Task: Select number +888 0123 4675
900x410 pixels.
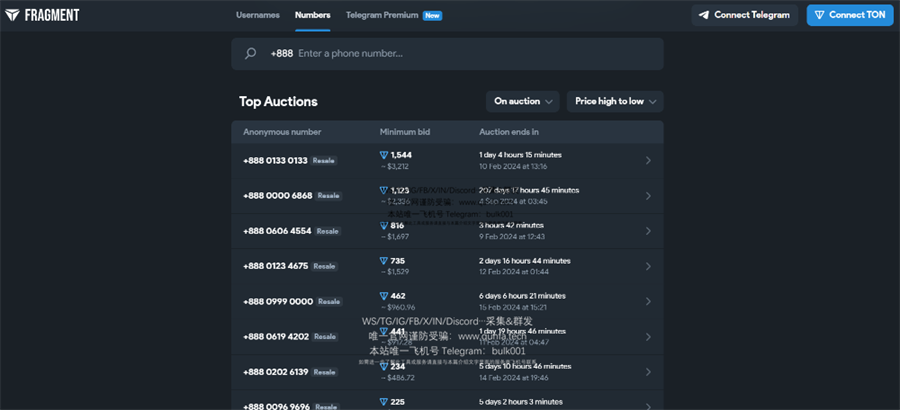Action: click(x=276, y=266)
